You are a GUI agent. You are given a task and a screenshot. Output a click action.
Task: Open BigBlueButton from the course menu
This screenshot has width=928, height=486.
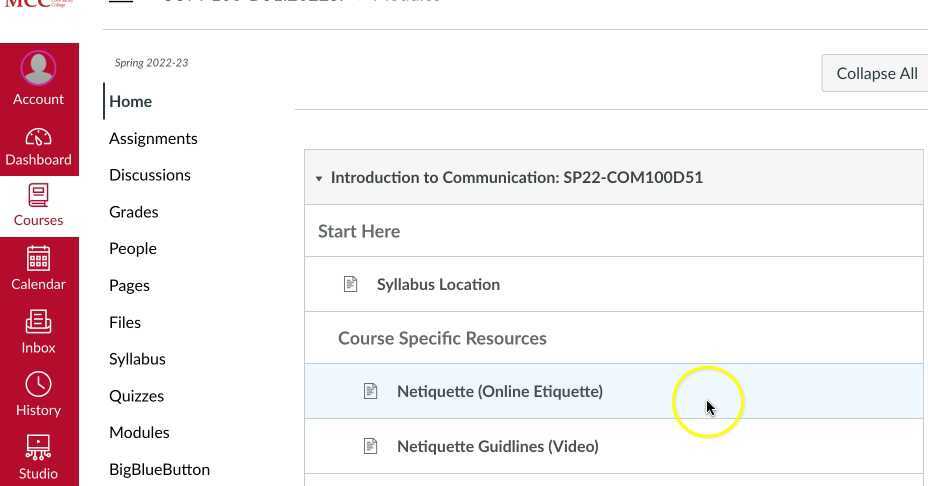coord(159,469)
